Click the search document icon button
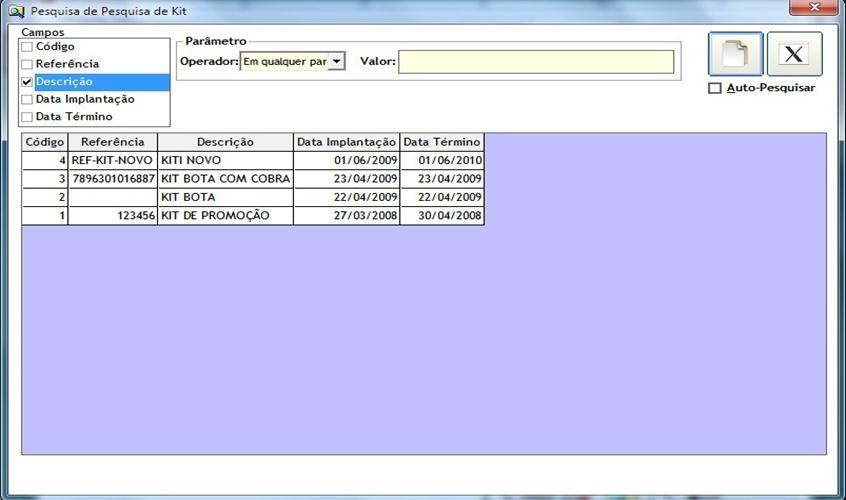Screen dimensions: 846x500 point(735,54)
